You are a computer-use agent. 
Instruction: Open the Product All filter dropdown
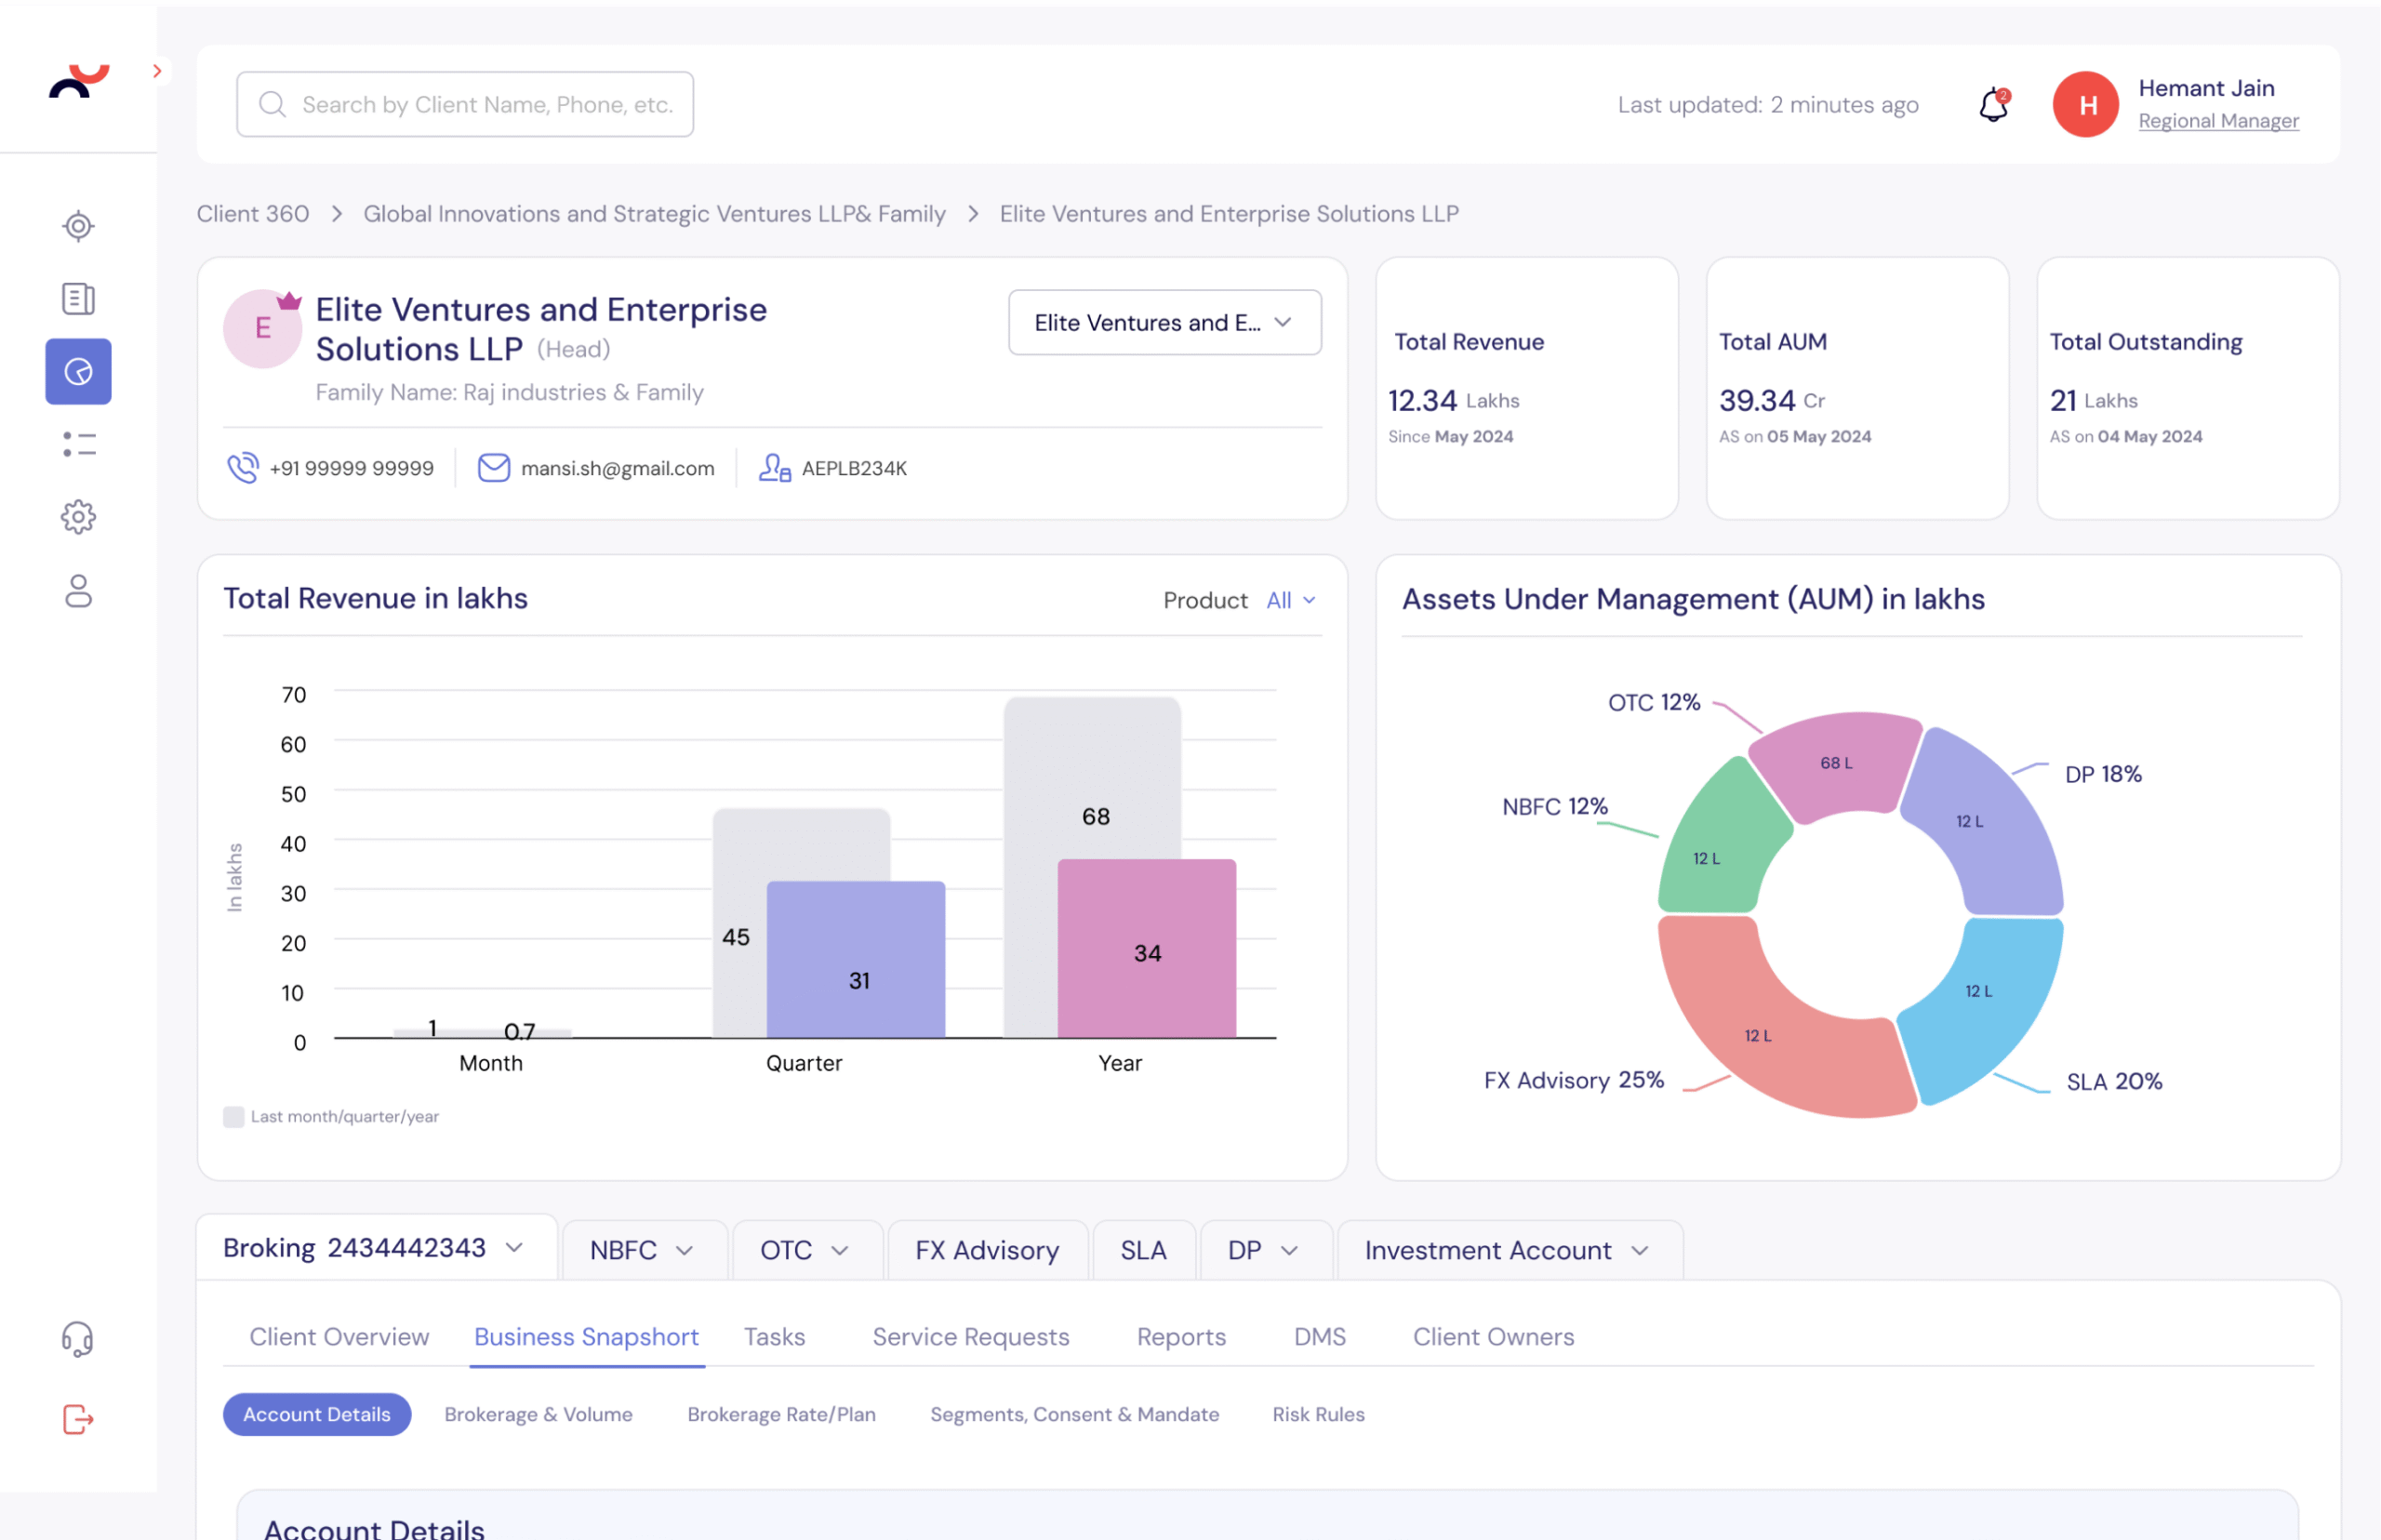[1290, 600]
